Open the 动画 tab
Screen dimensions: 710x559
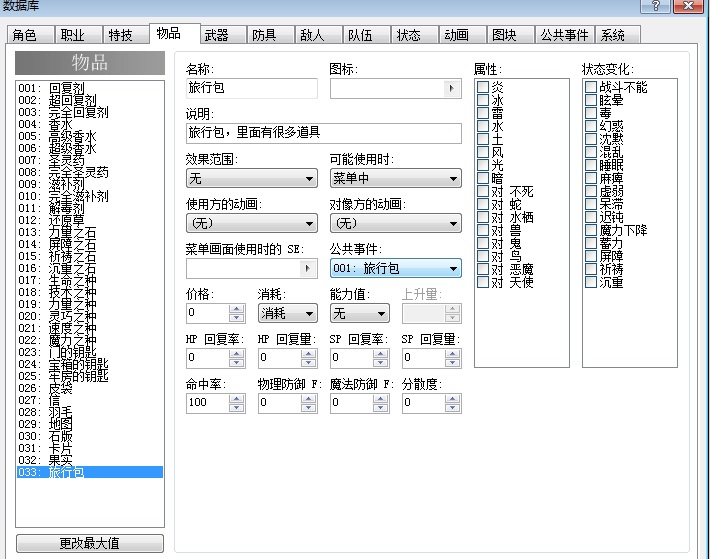click(462, 35)
